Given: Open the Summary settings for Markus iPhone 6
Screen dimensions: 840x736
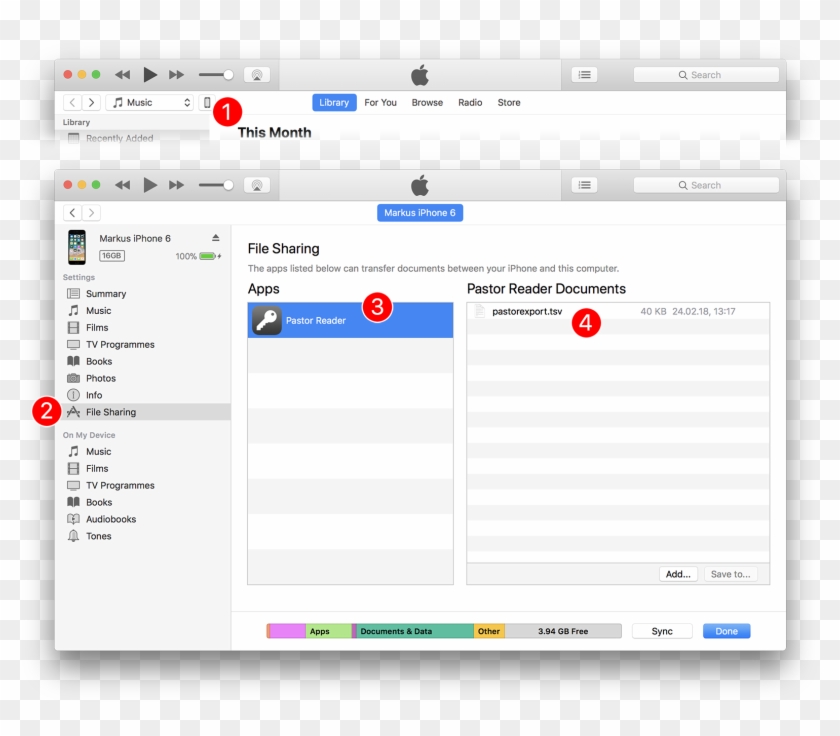Looking at the screenshot, I should point(107,293).
